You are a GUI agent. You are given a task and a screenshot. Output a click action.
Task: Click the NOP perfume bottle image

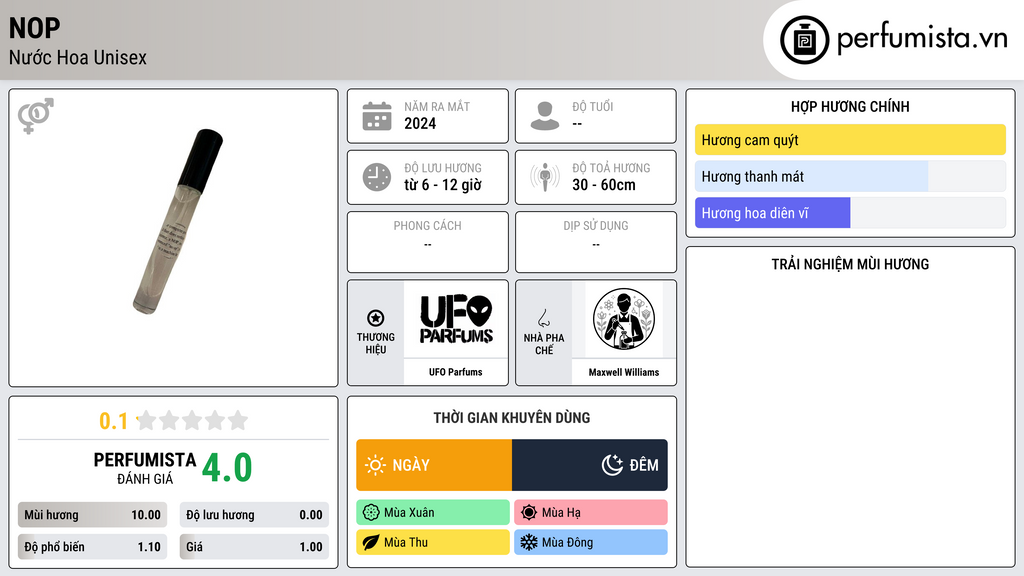tap(178, 221)
